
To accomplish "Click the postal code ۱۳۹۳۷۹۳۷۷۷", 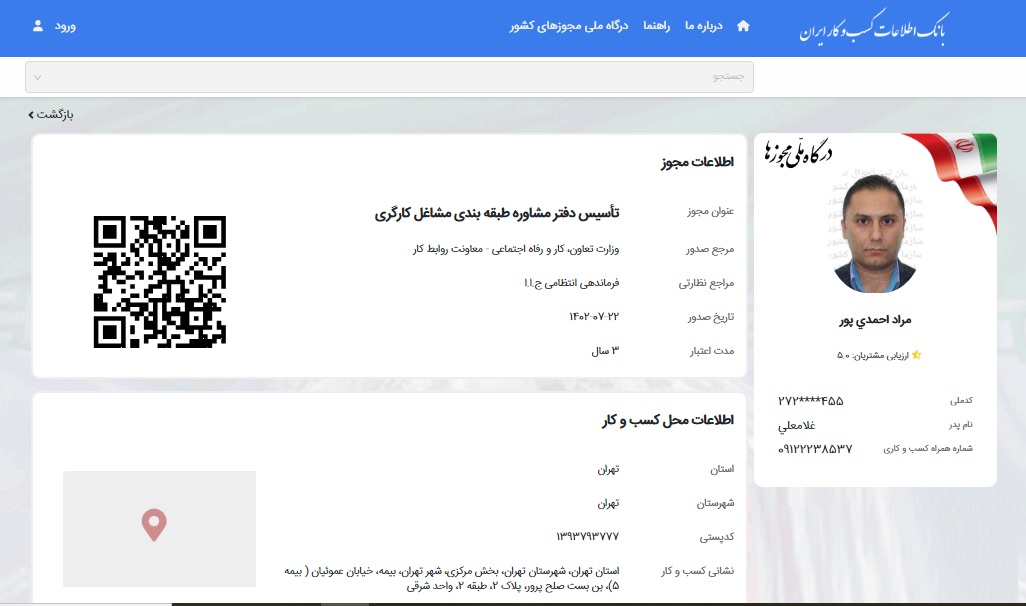I will click(588, 537).
